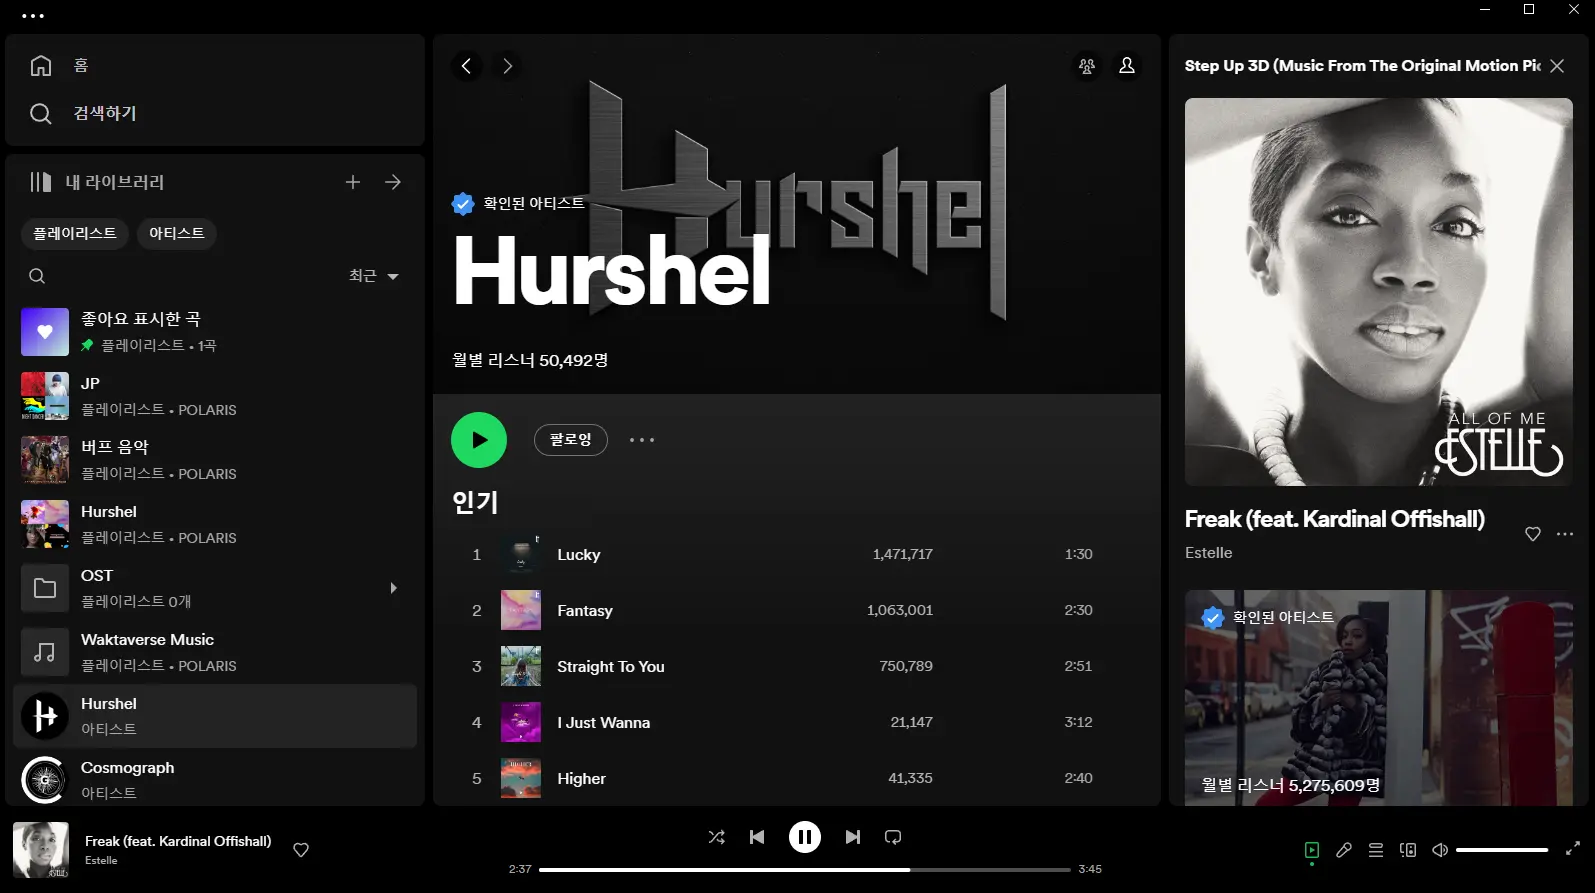
Task: Open the app menu three dots
Action: pyautogui.click(x=33, y=16)
